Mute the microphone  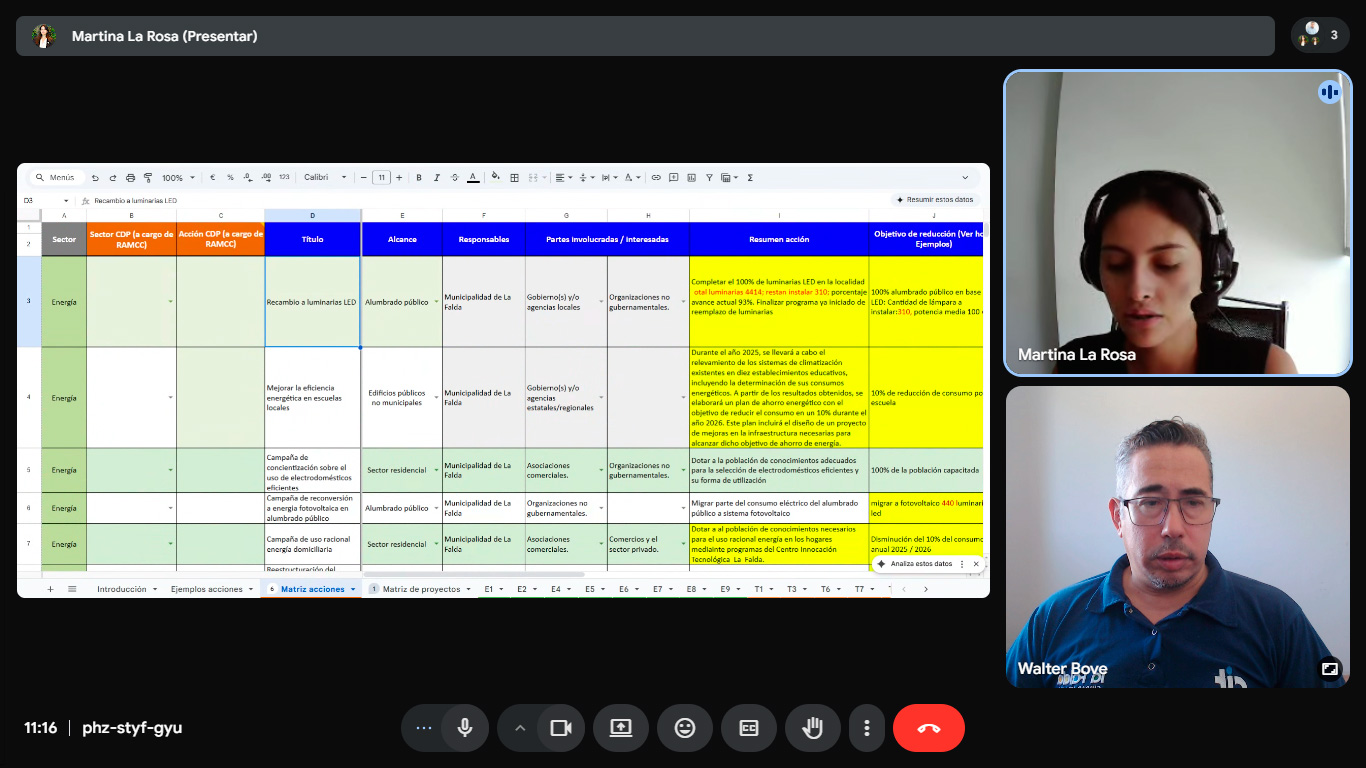pyautogui.click(x=464, y=728)
